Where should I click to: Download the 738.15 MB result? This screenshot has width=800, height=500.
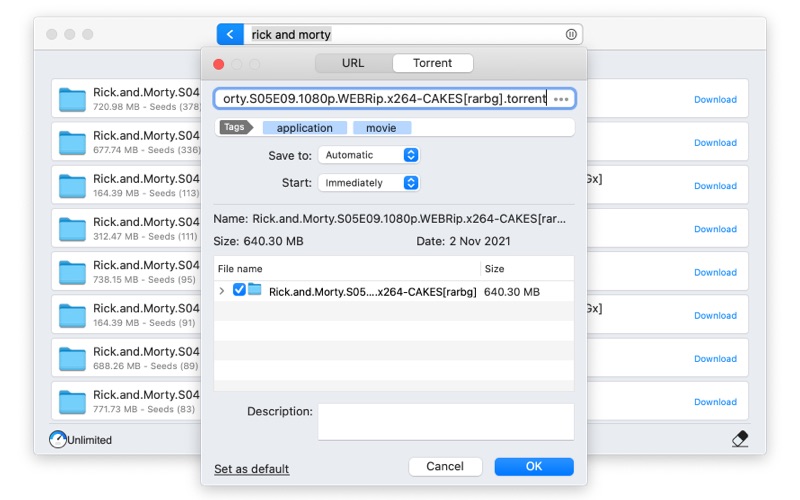coord(715,272)
